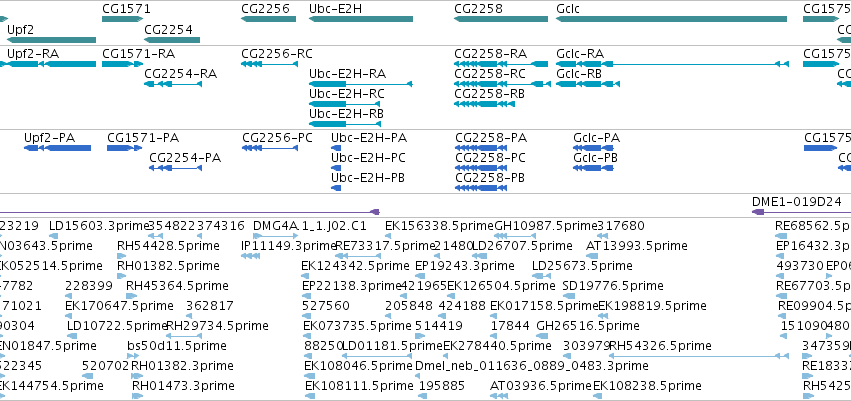851x401 pixels.
Task: Select the LD15603.3prime EST label
Action: click(x=99, y=226)
